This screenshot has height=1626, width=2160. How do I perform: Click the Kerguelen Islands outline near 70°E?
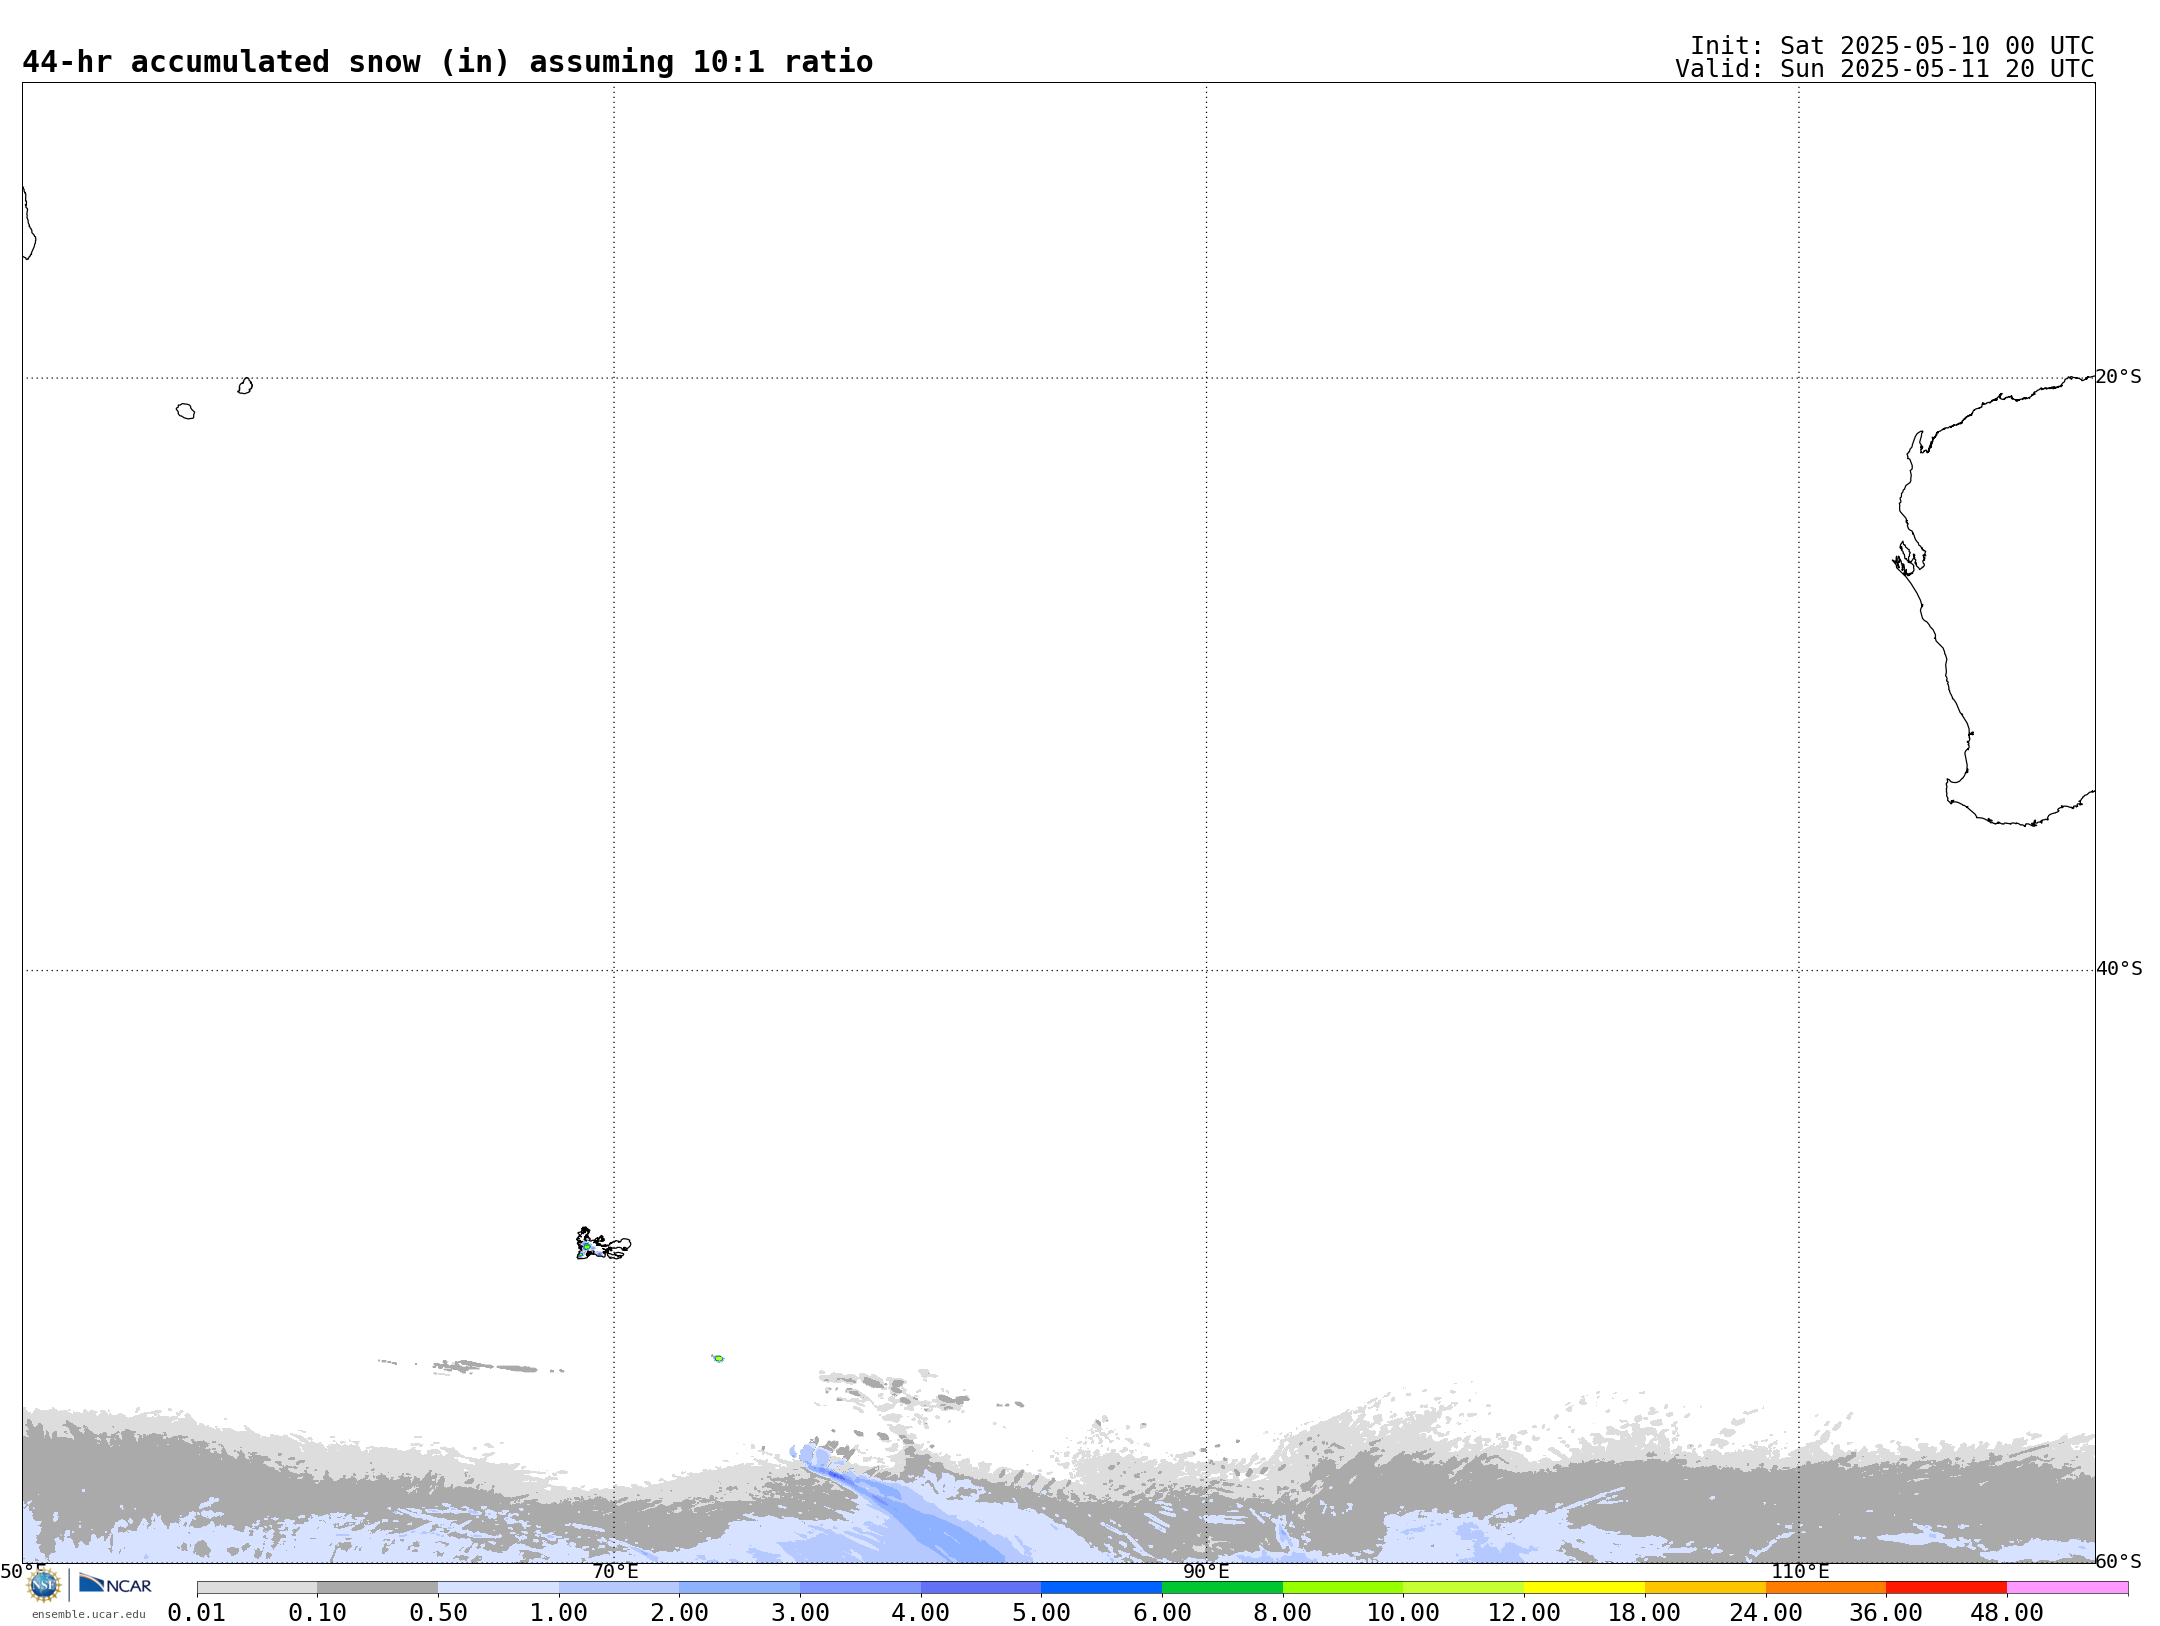click(603, 1244)
